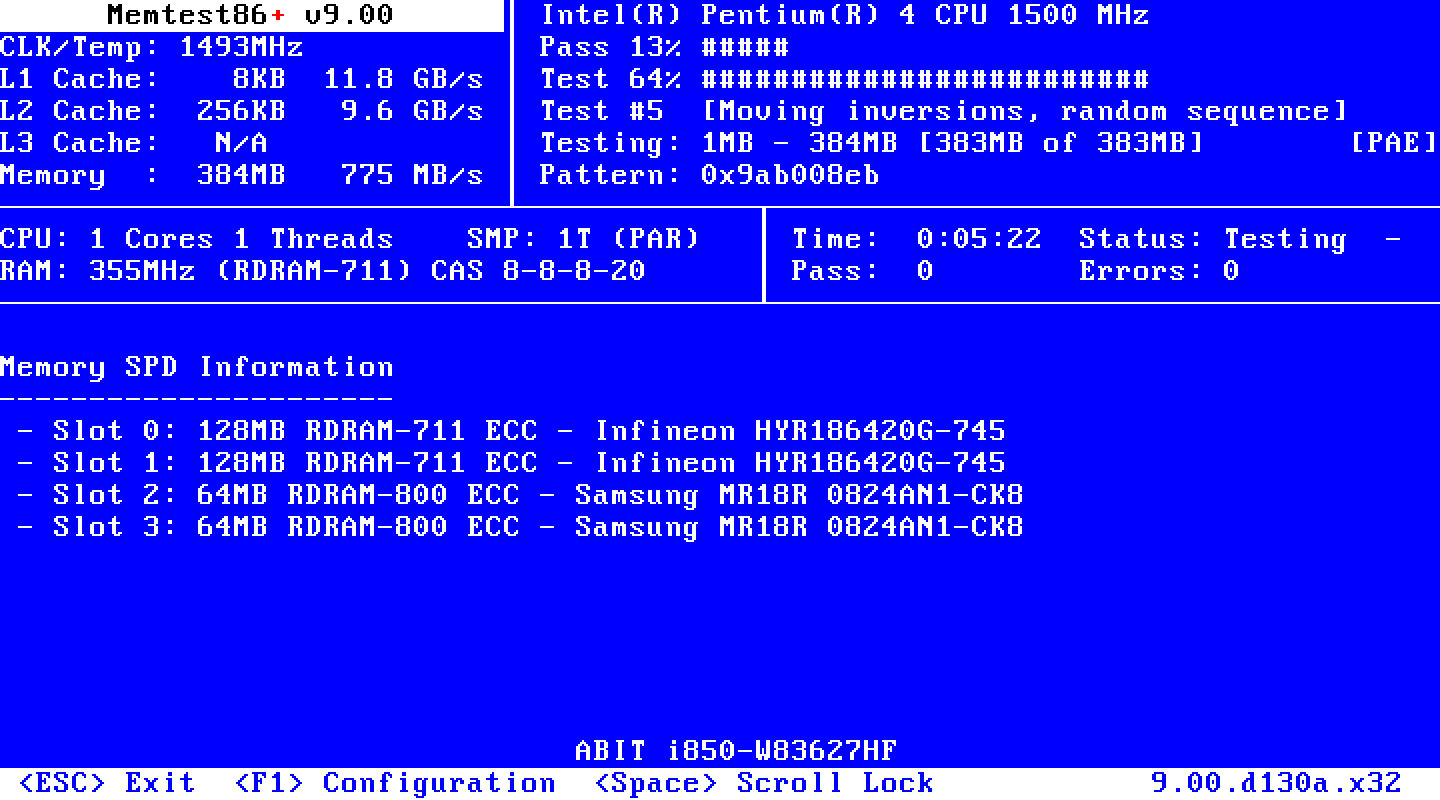Click the RAM 355MHz CAS 8-8-8-20 line
This screenshot has width=1440, height=800.
323,271
